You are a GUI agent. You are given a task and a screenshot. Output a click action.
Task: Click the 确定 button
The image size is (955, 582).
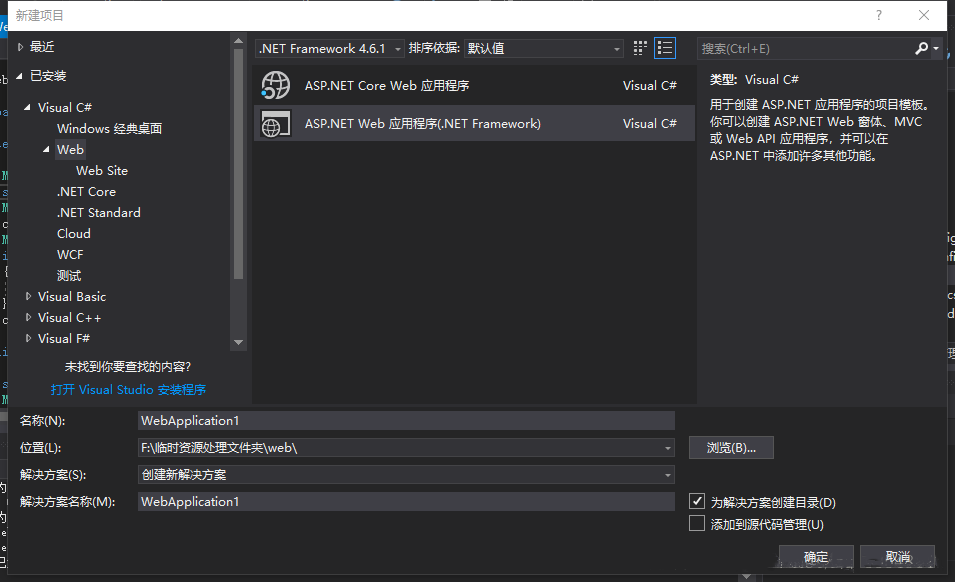(816, 557)
